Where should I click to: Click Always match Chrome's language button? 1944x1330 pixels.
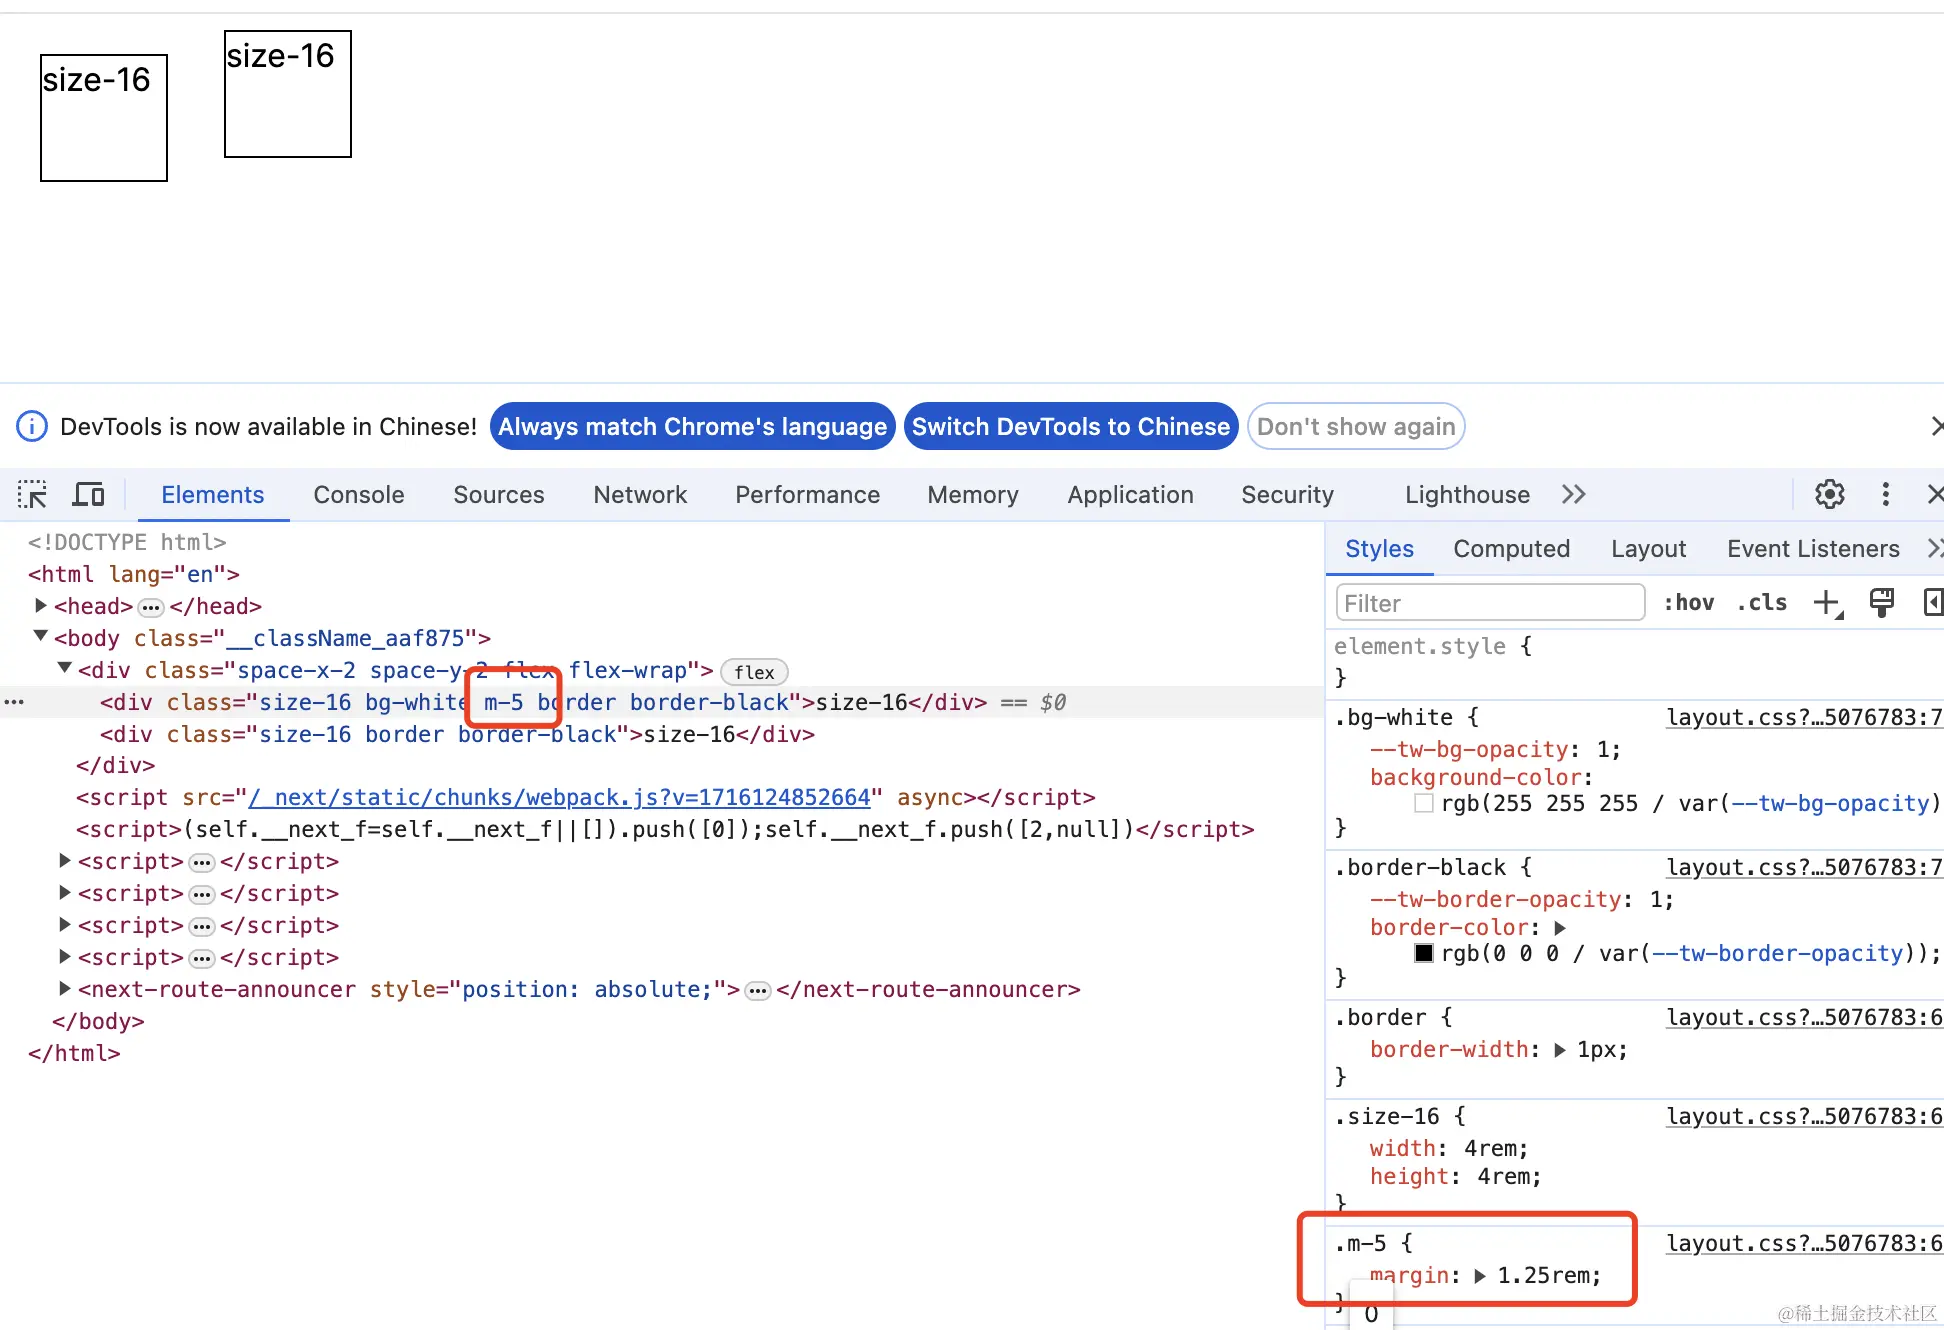pos(693,427)
